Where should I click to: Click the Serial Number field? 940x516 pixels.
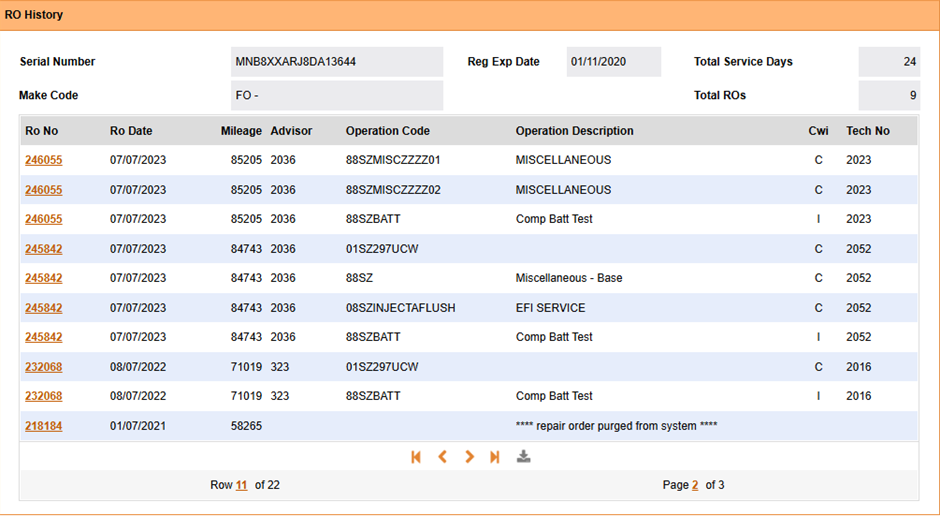[x=336, y=62]
